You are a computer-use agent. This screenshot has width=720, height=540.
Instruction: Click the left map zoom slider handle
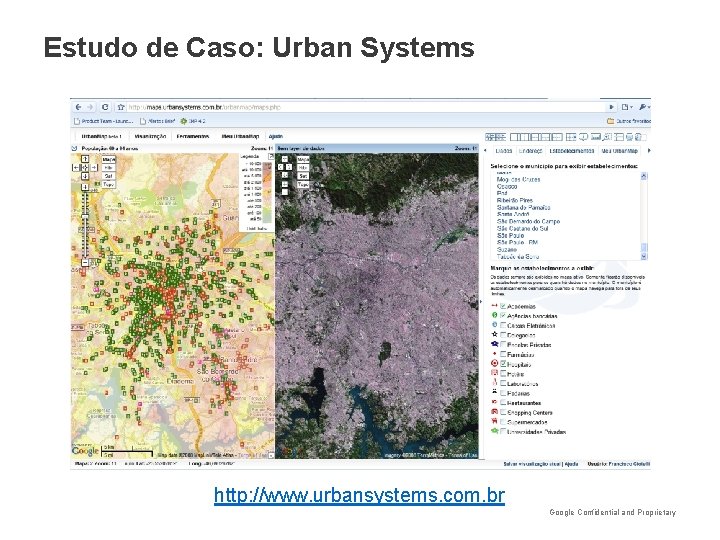coord(85,216)
